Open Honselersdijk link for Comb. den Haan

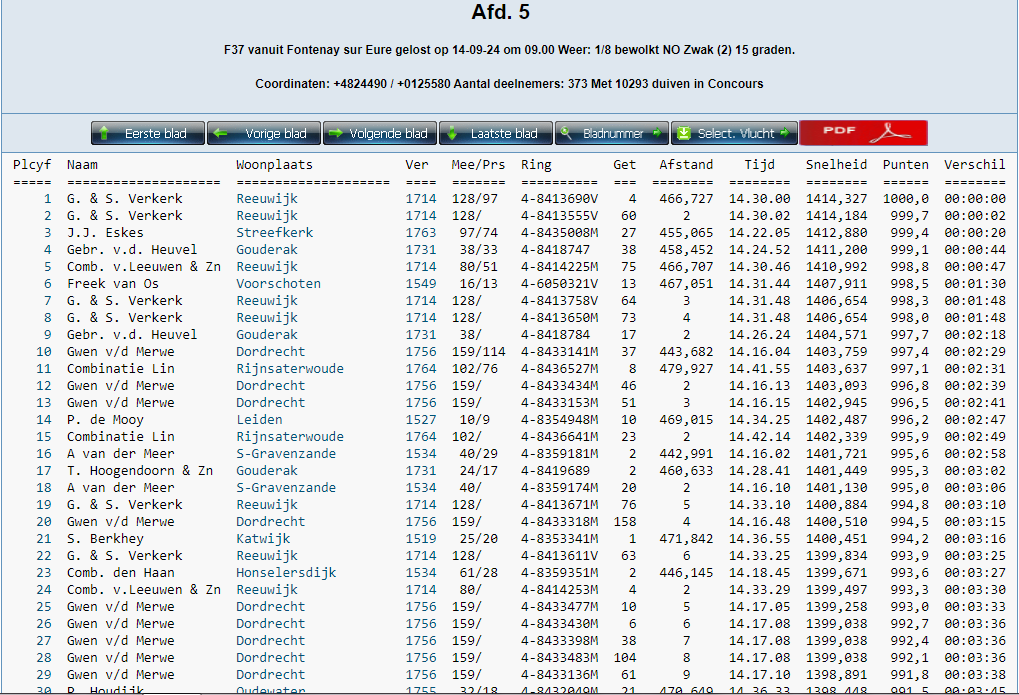[286, 573]
